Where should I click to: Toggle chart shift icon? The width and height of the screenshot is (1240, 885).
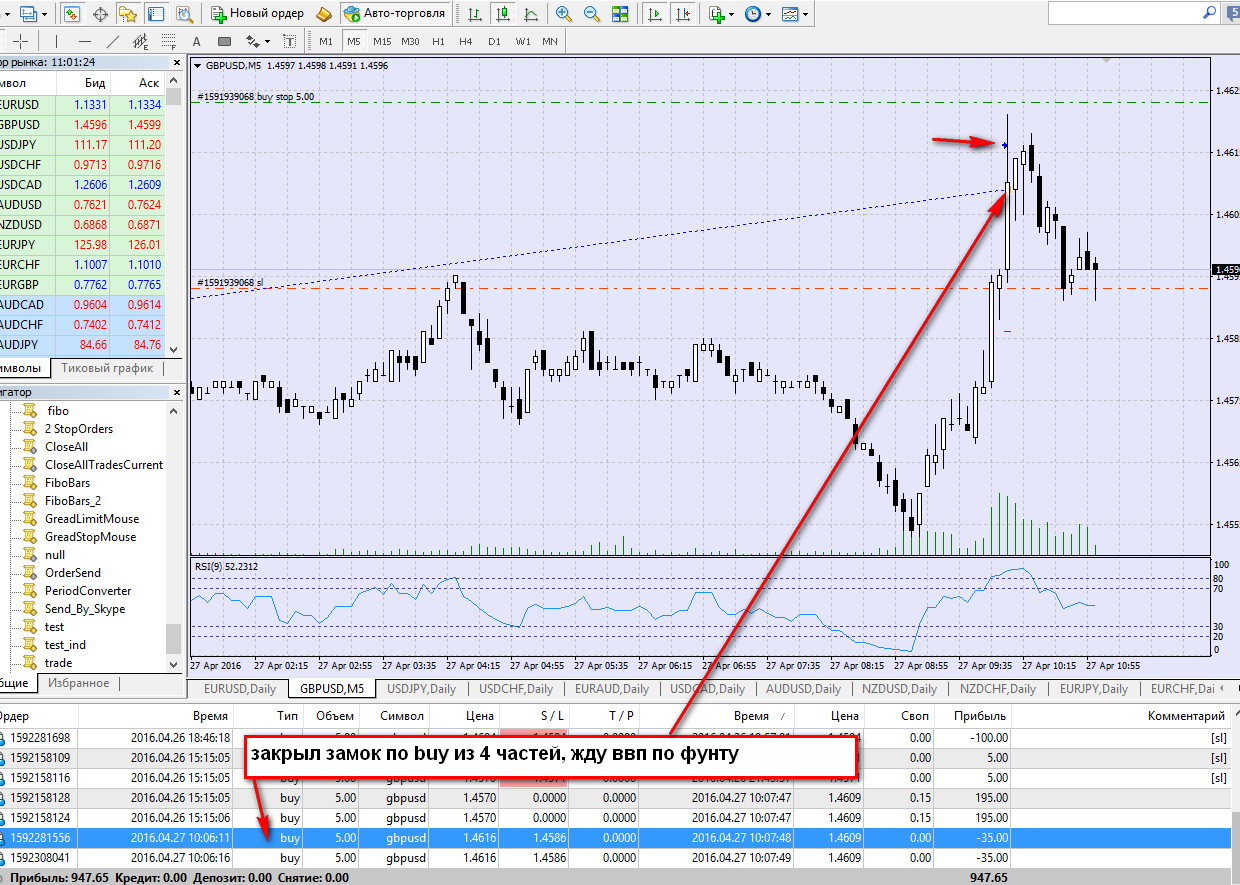[682, 14]
